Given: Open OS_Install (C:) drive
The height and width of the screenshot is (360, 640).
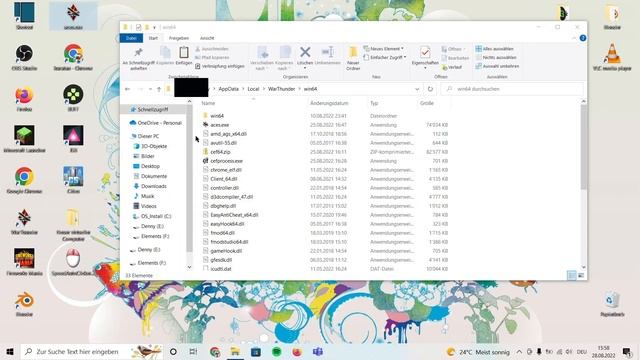Looking at the screenshot, I should tap(152, 216).
